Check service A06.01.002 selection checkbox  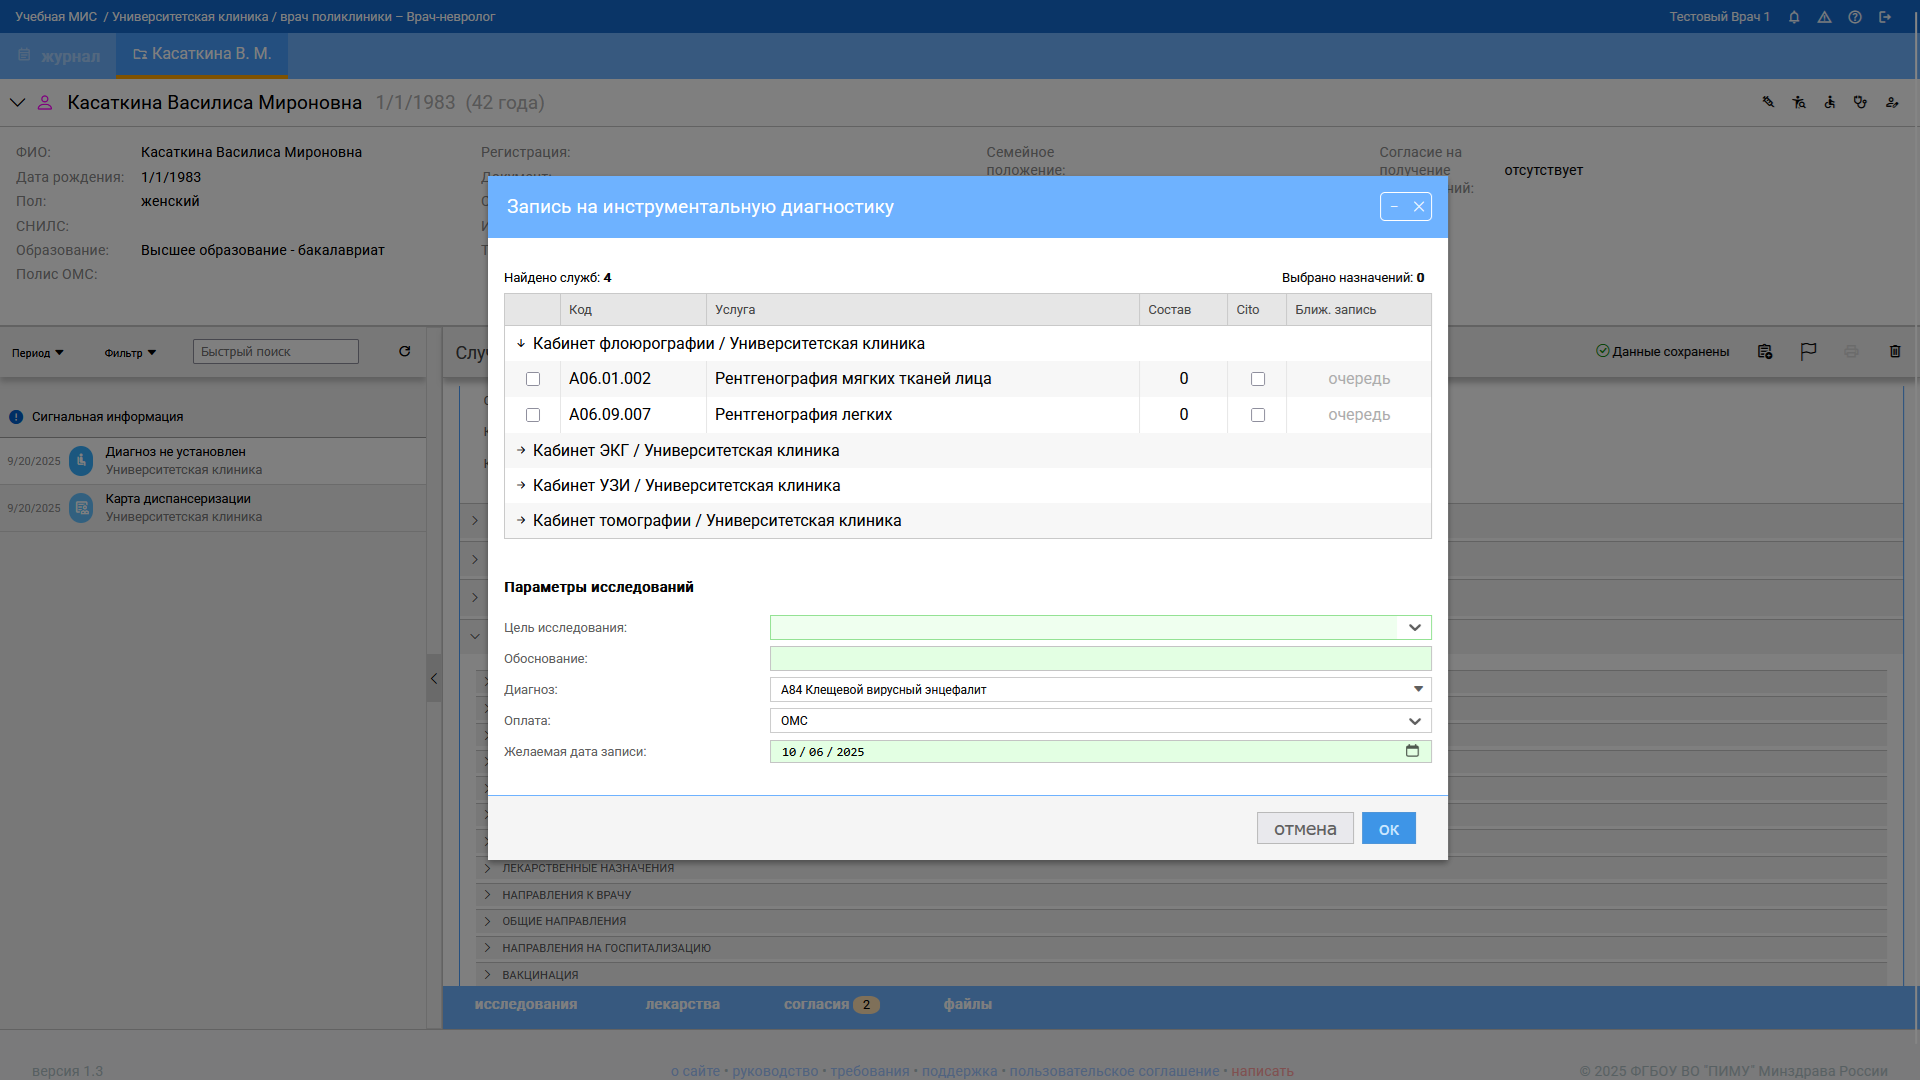(x=533, y=379)
